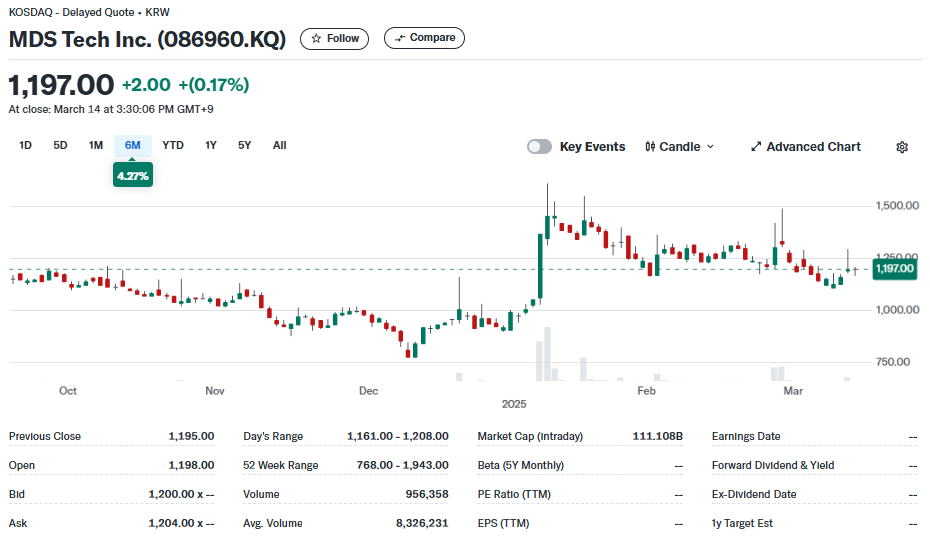
Task: Show the All time range
Action: click(x=279, y=145)
